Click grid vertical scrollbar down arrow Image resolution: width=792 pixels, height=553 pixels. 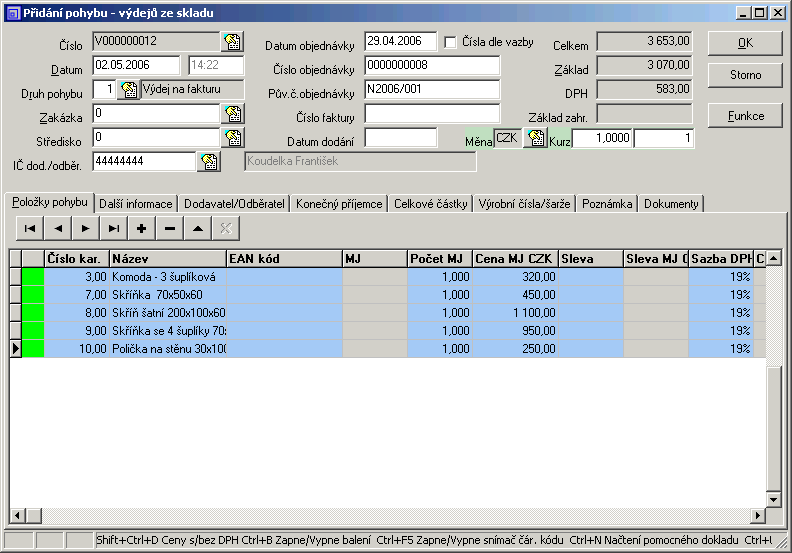click(773, 499)
